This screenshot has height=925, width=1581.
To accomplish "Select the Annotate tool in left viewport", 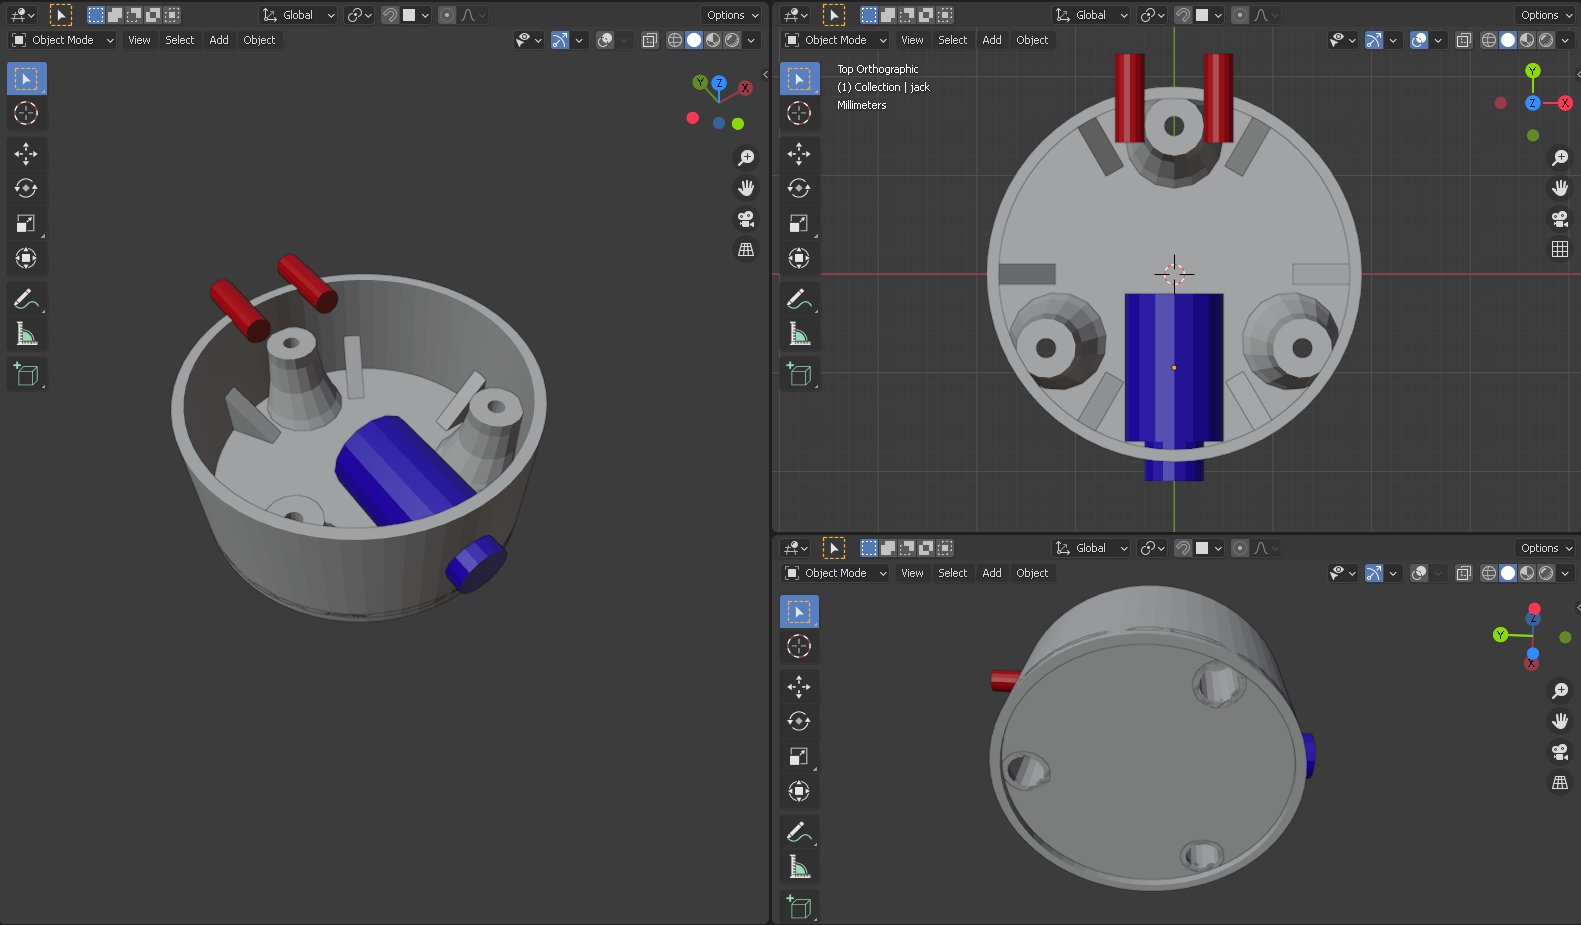I will coord(26,299).
